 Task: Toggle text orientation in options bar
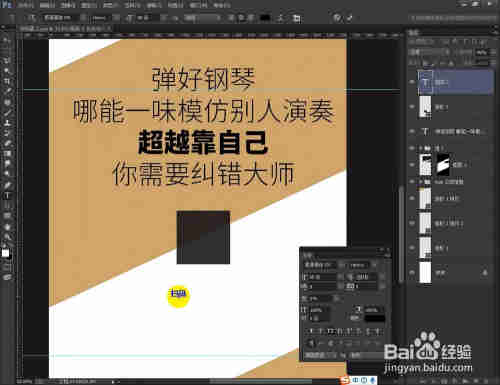[x=32, y=18]
